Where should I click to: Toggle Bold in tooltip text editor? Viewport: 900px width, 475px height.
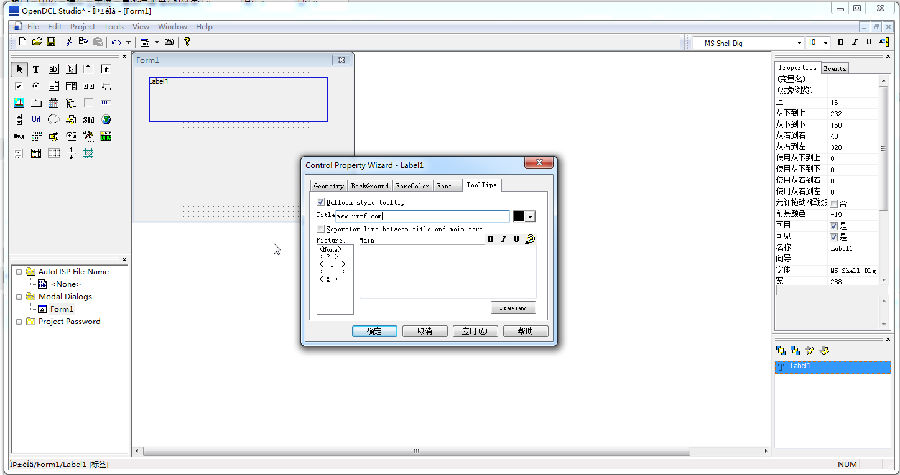490,239
